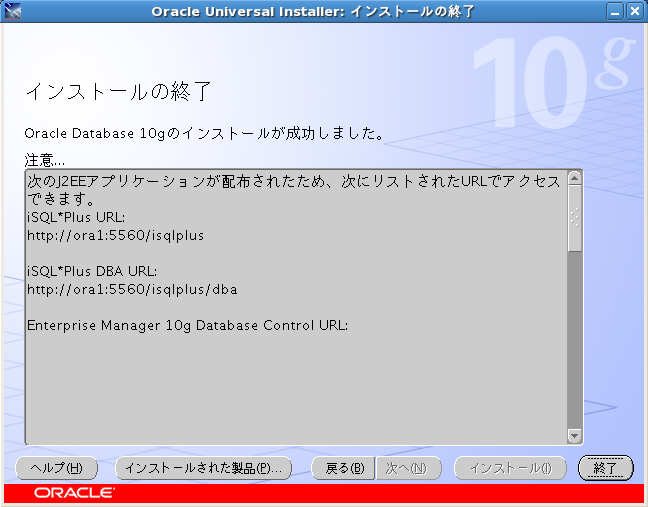Screen dimensions: 648x507
Task: Go back with the 戻る(B) button
Action: click(x=343, y=468)
